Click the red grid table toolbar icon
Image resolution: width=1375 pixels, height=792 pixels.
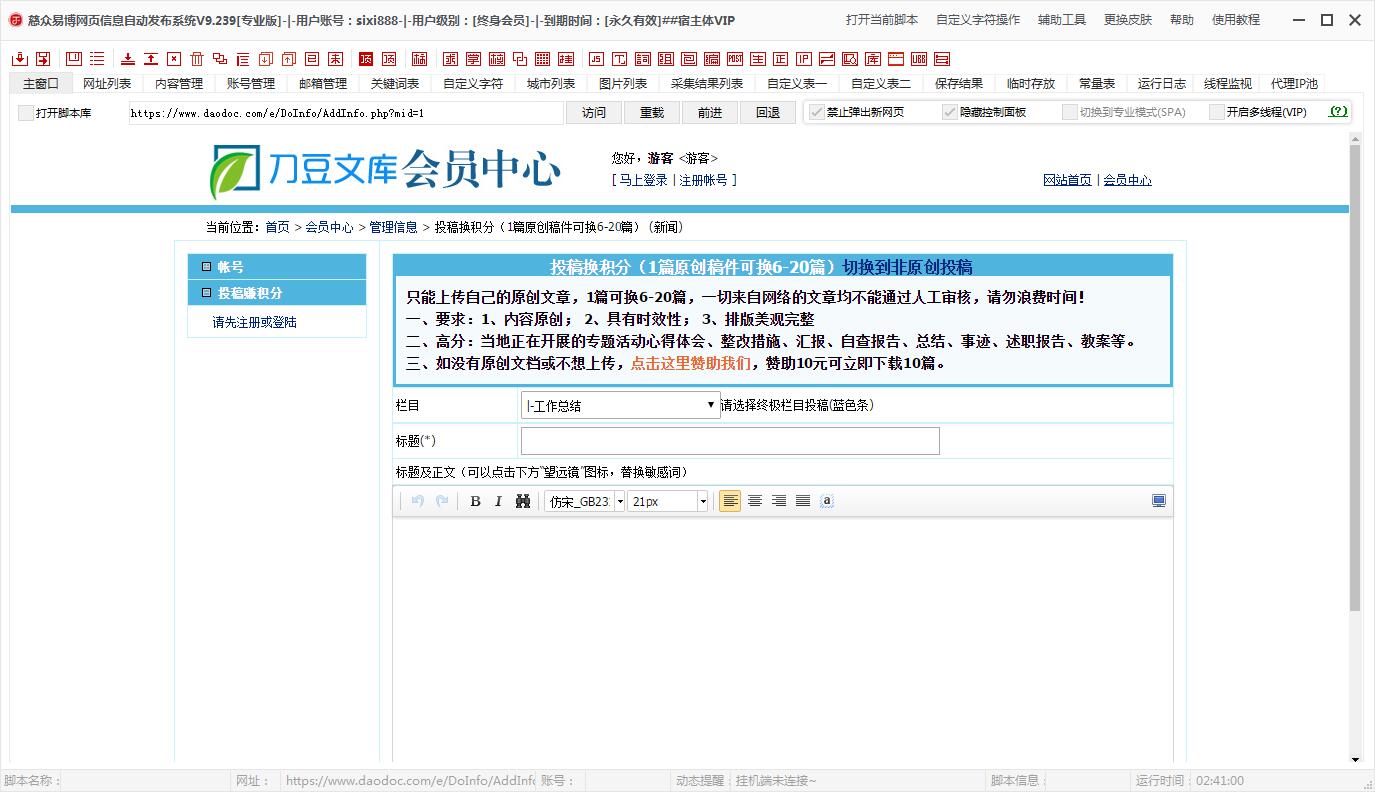542,59
